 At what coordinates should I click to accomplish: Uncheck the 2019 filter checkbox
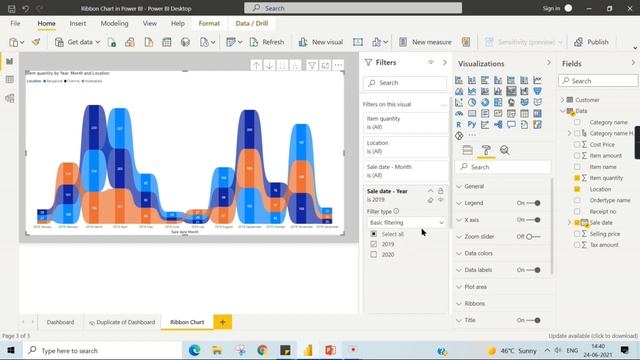tap(373, 244)
